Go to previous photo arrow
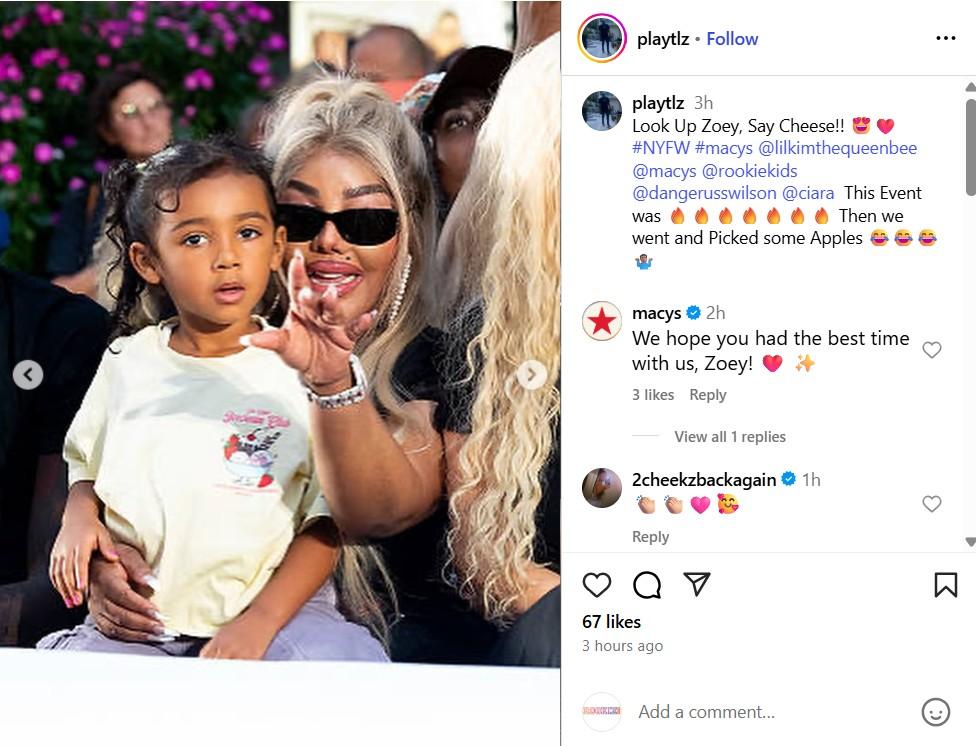 click(x=28, y=375)
